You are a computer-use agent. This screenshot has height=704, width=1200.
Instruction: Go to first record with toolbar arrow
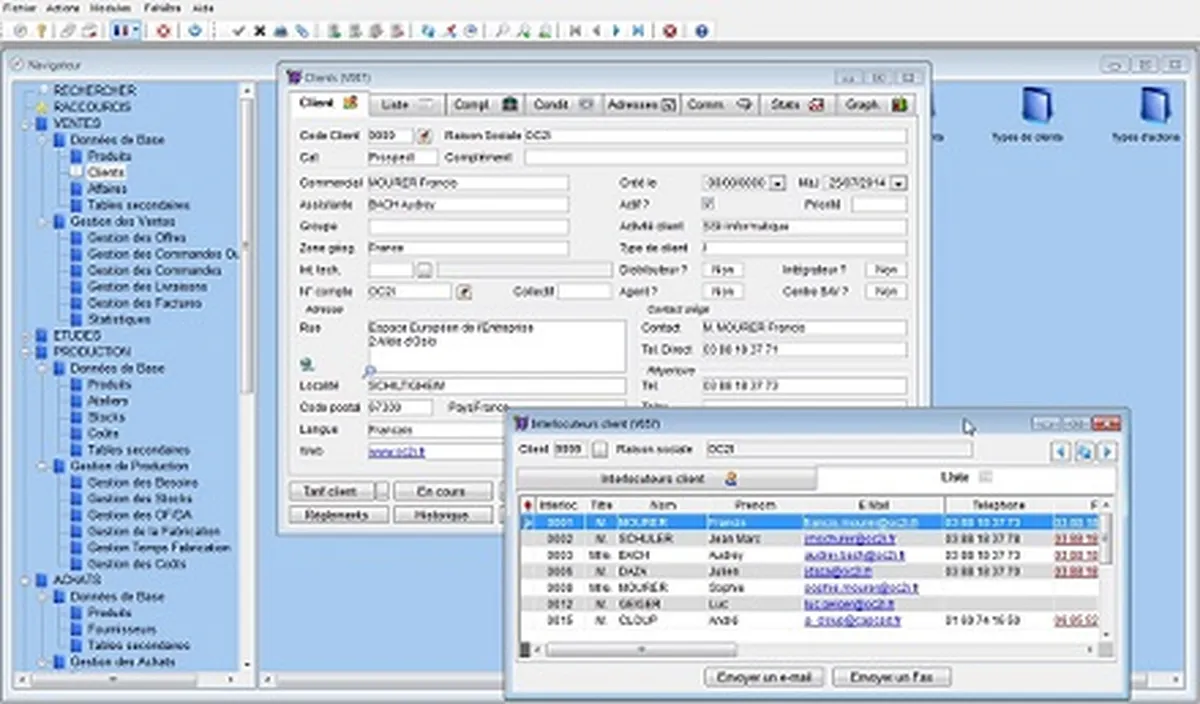pos(575,31)
